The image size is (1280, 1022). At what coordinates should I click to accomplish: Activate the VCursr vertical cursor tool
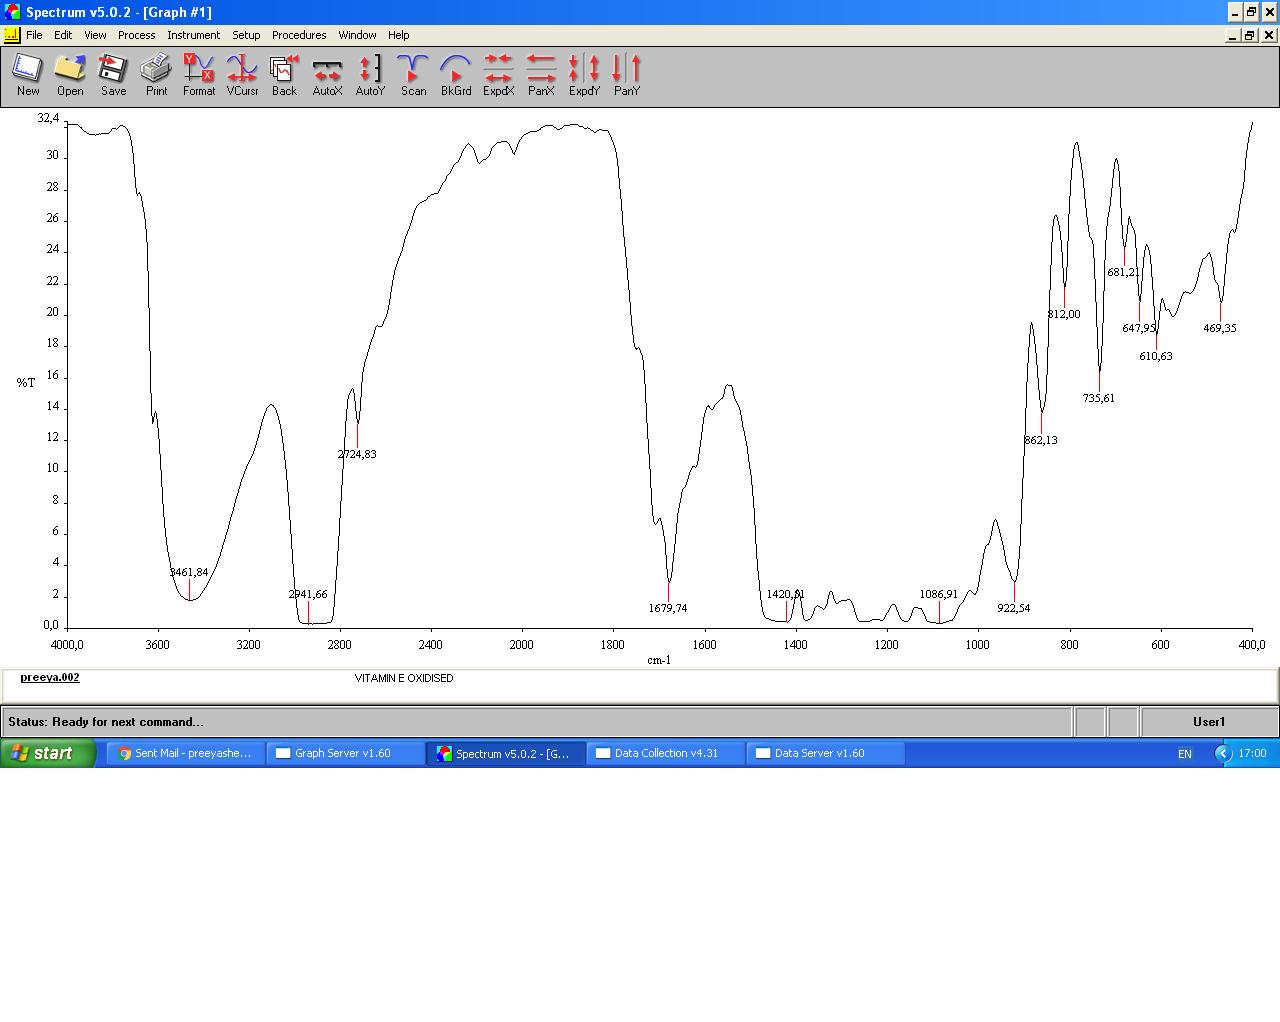[242, 76]
